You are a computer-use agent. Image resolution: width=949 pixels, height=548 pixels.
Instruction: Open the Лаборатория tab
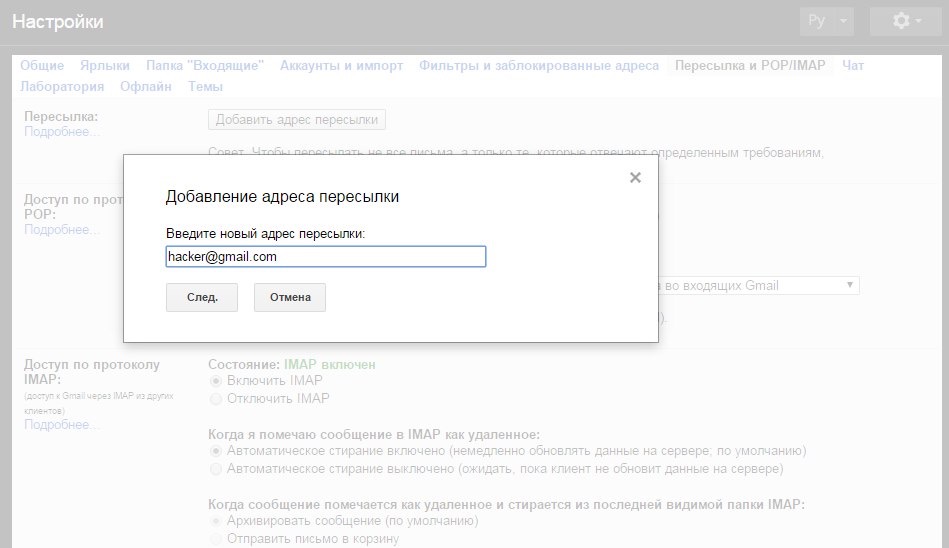(x=62, y=87)
